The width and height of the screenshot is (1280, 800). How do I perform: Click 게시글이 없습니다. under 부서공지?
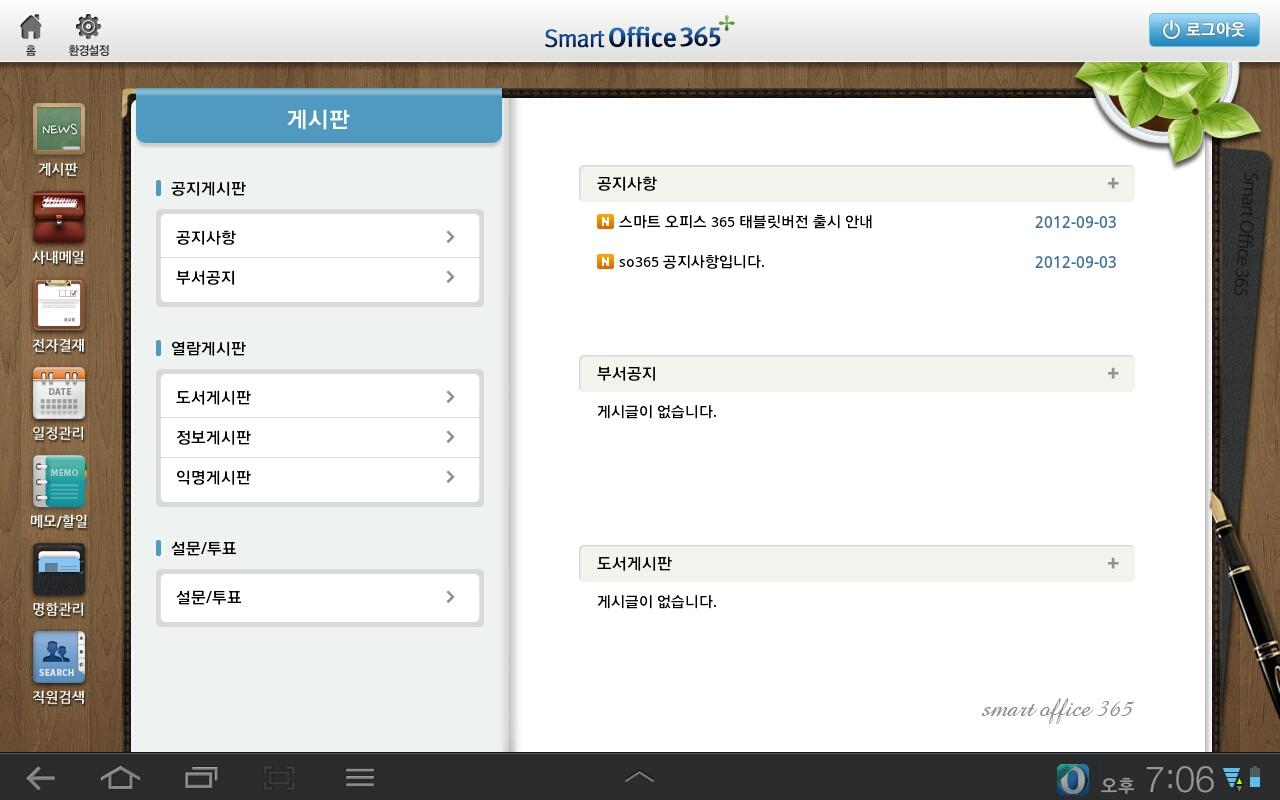click(x=656, y=411)
